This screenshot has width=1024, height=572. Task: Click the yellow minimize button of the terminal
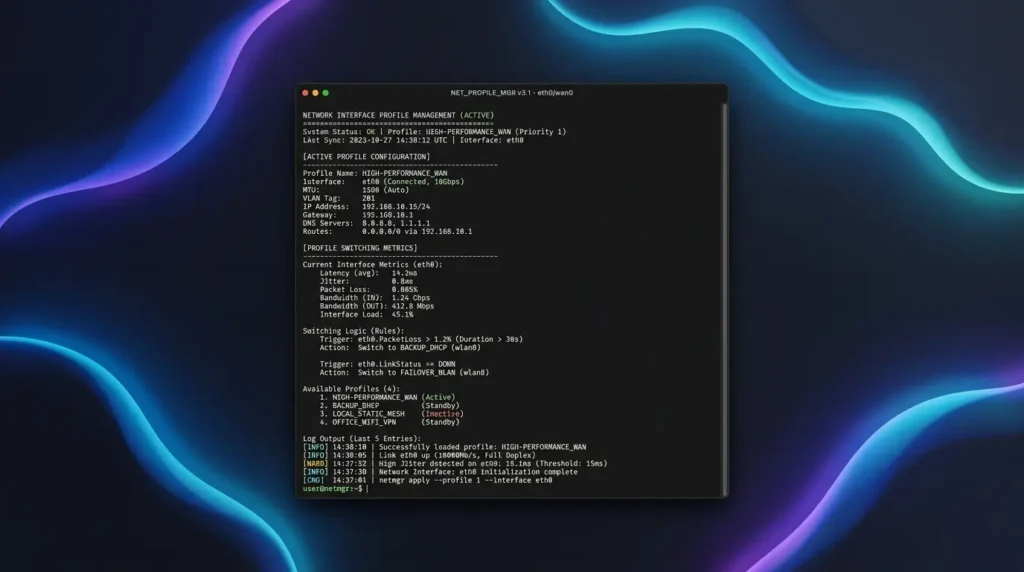[315, 93]
